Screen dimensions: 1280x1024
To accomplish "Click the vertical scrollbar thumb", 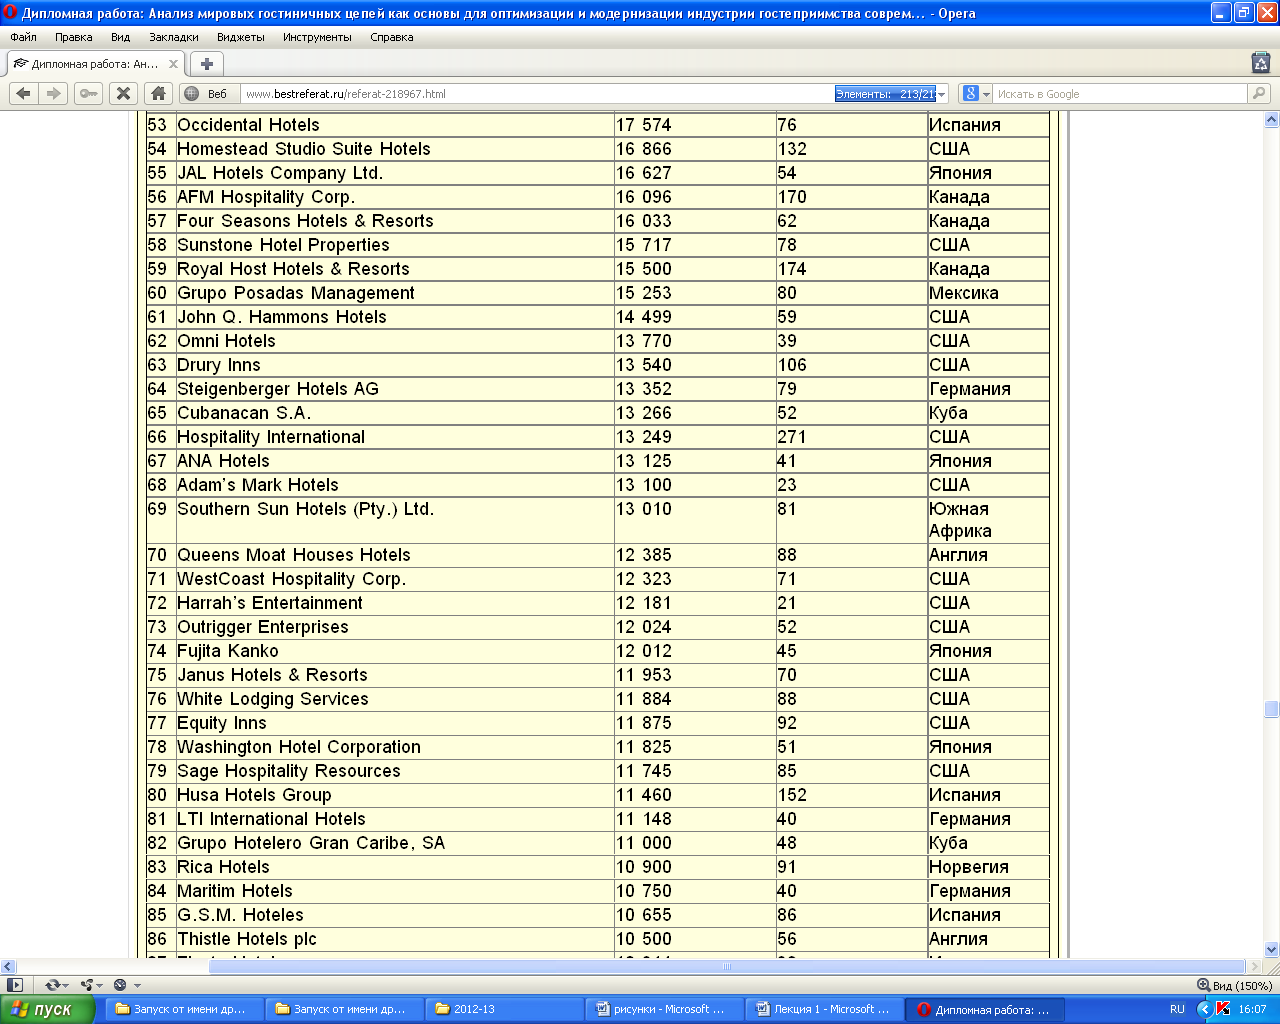I will tap(1271, 709).
